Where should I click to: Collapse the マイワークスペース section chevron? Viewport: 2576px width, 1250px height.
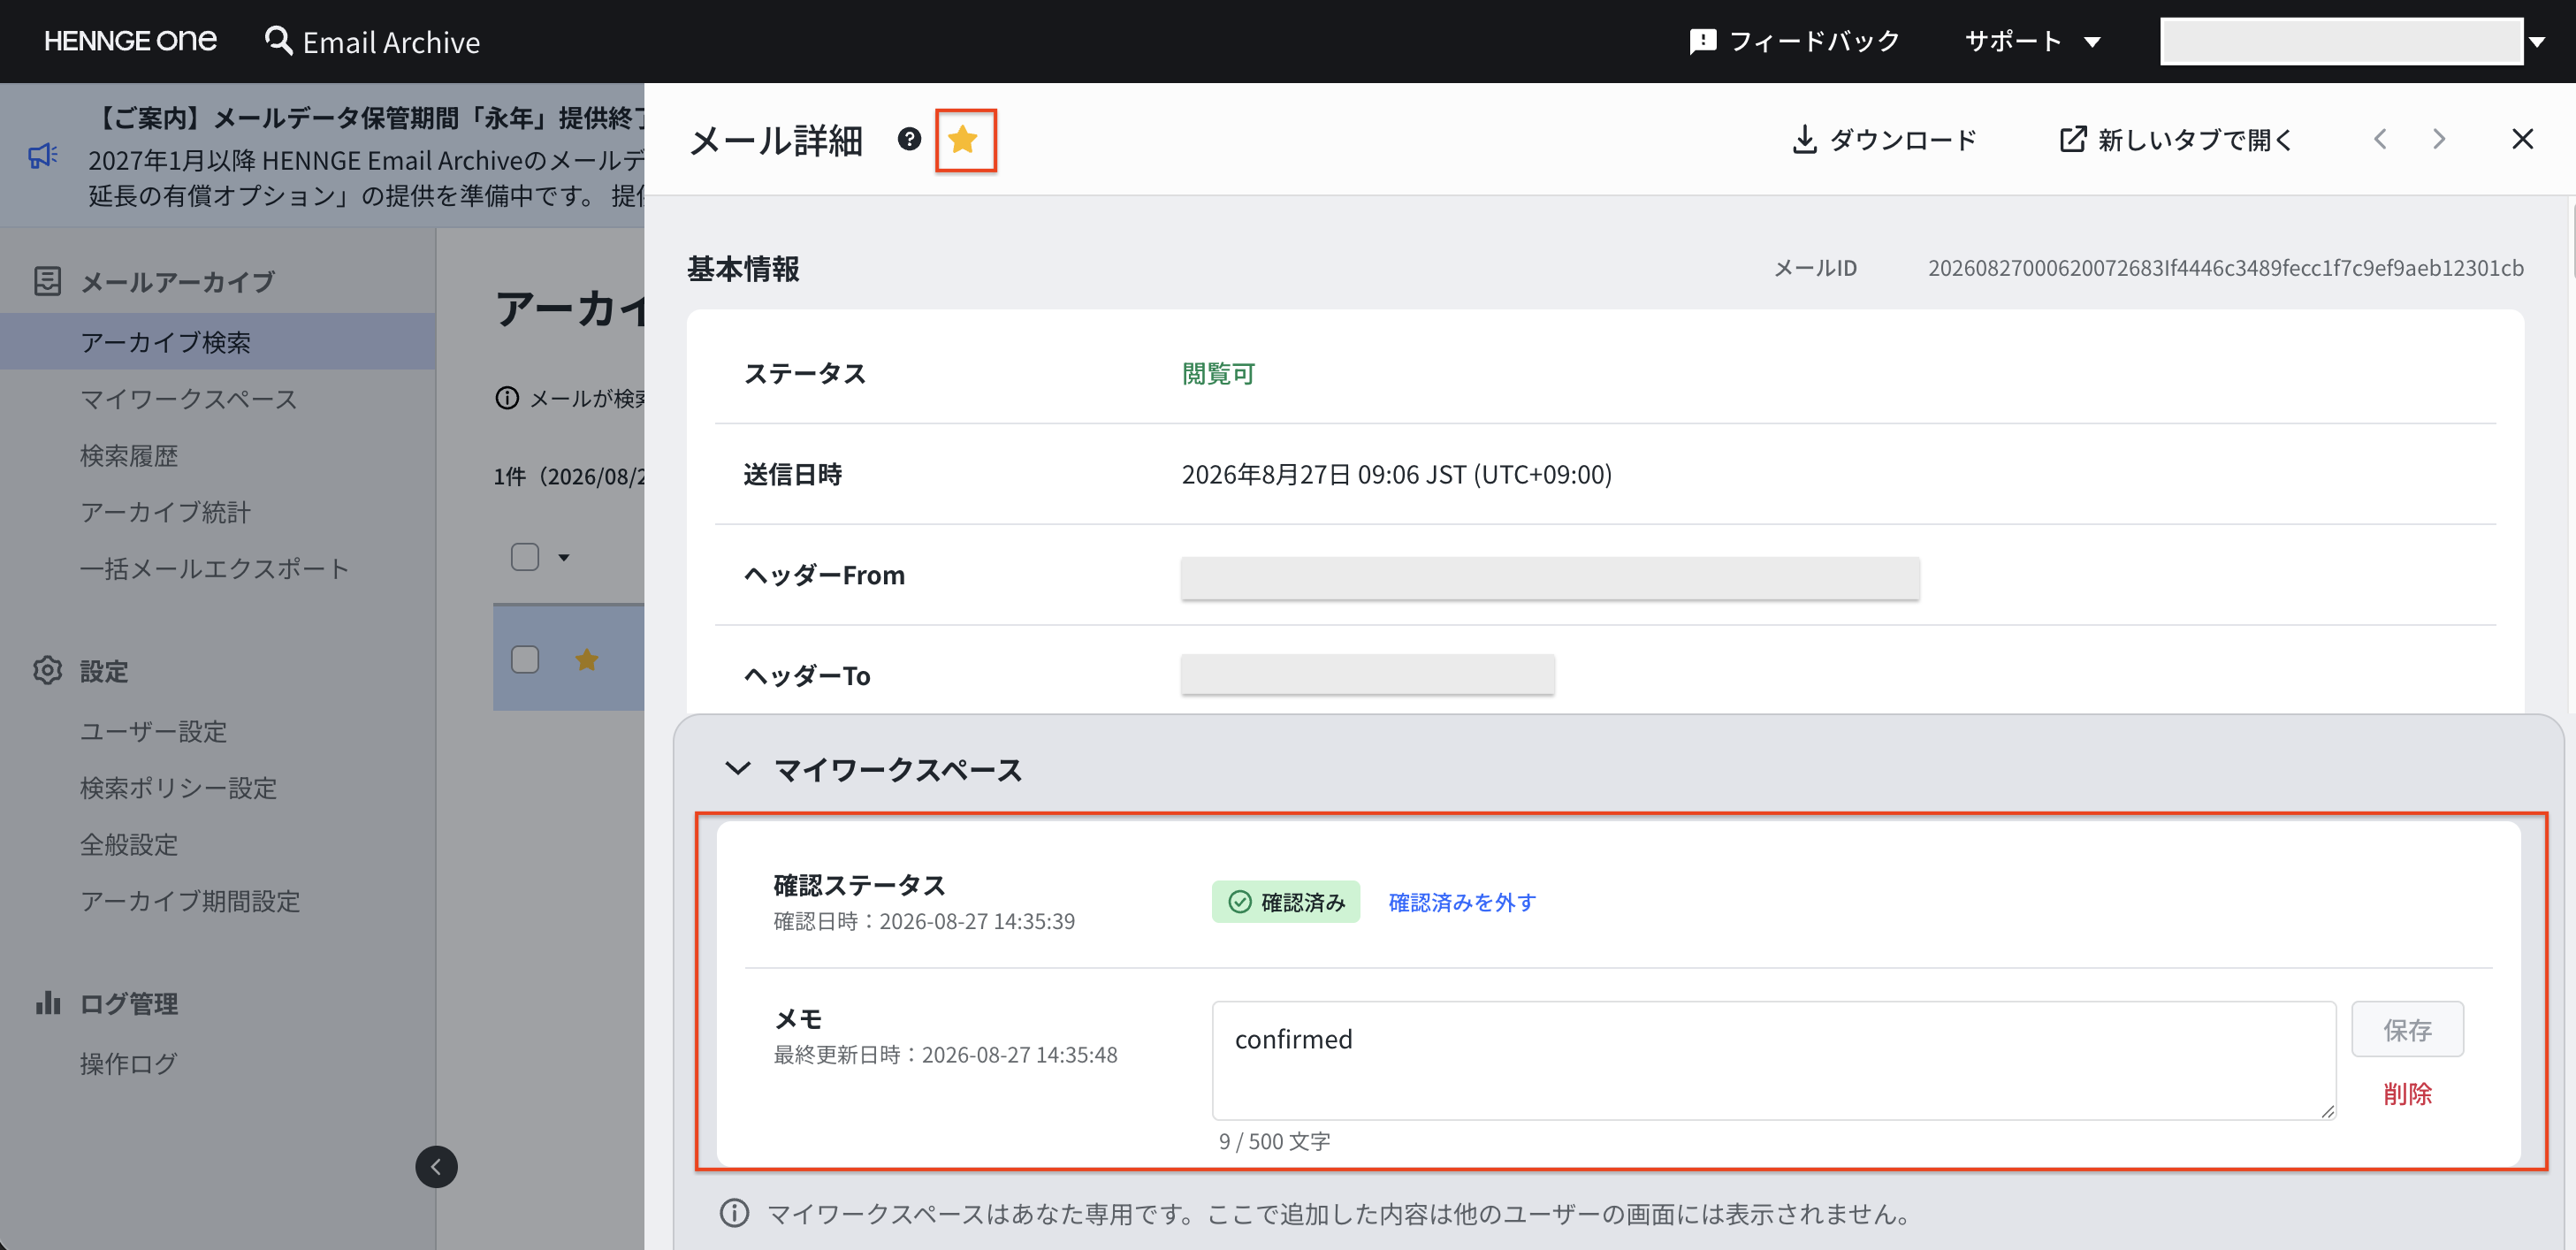(737, 769)
